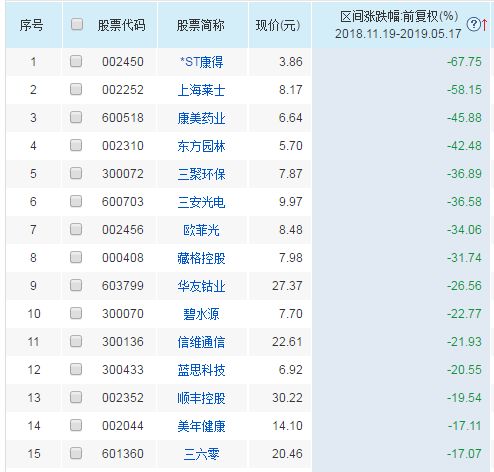Select the change value -42.48
Image resolution: width=494 pixels, height=472 pixels.
coord(464,146)
